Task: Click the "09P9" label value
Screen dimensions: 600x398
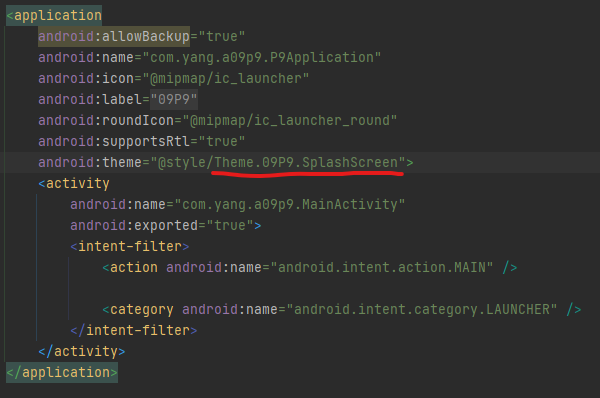Action: tap(174, 100)
